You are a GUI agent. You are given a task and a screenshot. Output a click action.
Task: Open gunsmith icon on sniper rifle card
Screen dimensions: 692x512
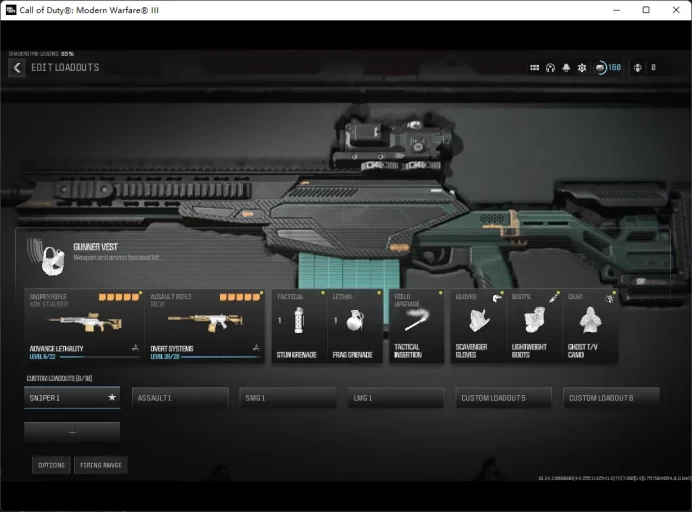pyautogui.click(x=135, y=348)
